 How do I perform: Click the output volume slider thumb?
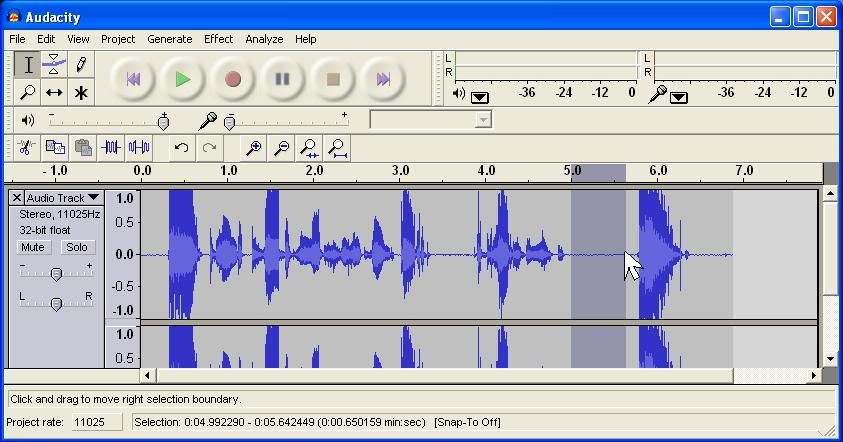pyautogui.click(x=163, y=123)
